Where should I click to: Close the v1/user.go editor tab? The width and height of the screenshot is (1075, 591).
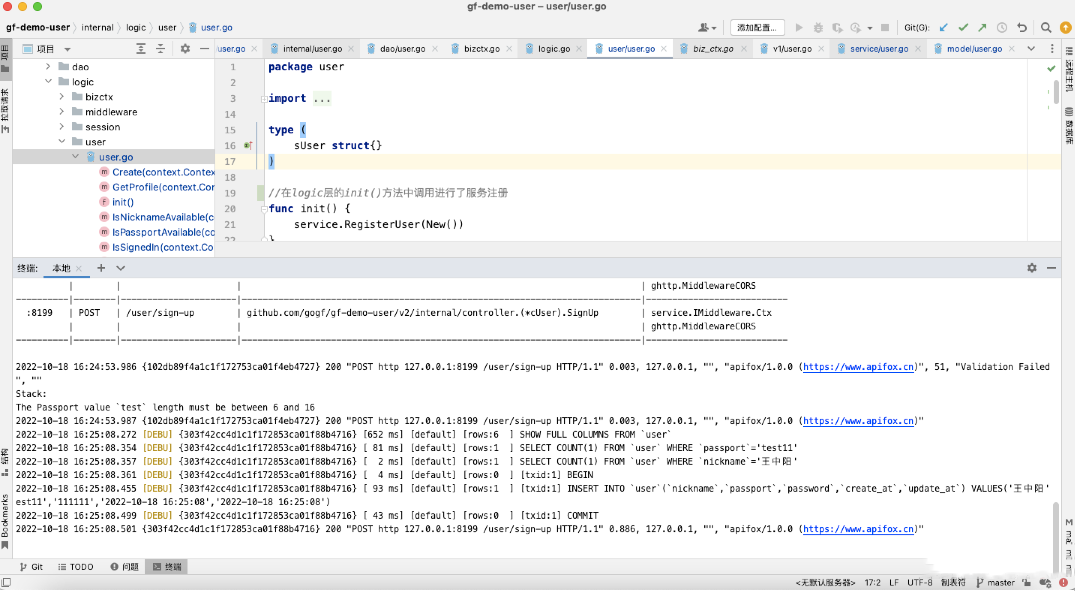pos(821,49)
